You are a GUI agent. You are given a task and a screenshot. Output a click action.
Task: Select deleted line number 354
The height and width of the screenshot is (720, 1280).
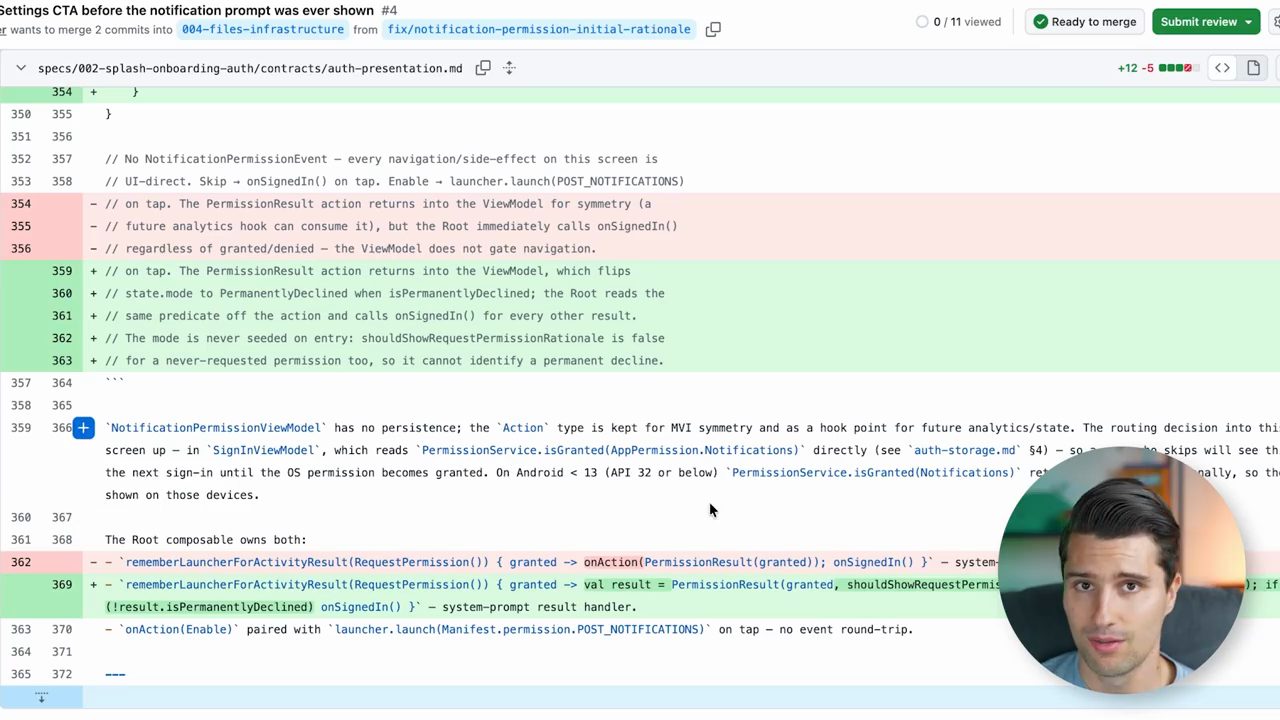click(x=21, y=204)
